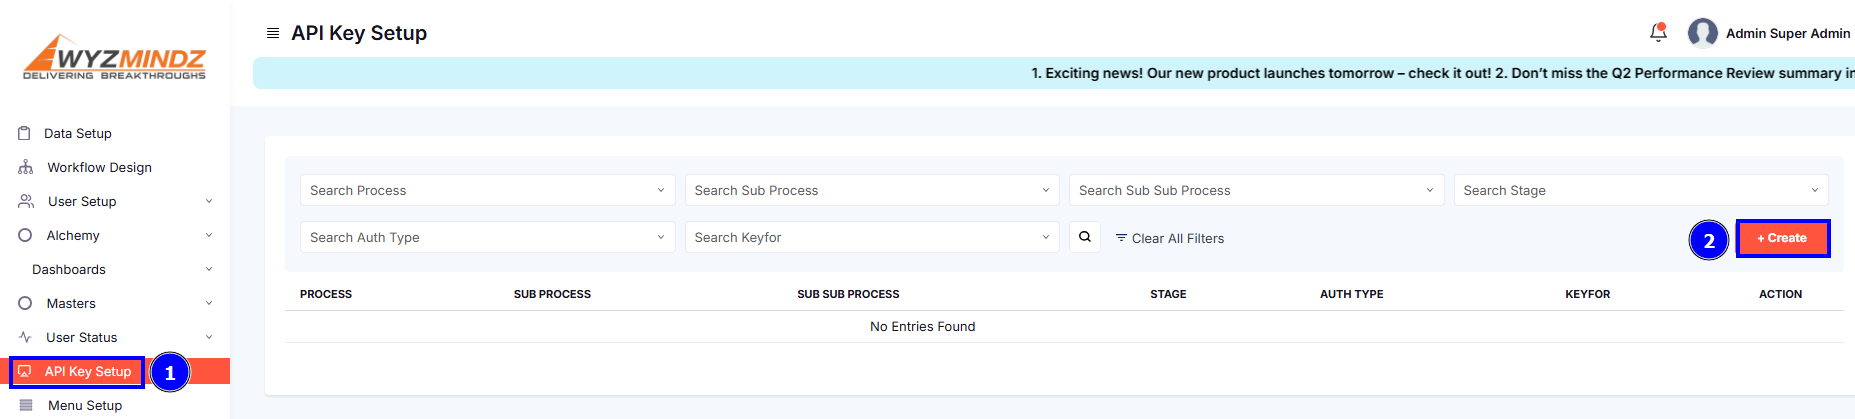
Task: Open the Search Sub Sub Process dropdown
Action: pos(1257,190)
